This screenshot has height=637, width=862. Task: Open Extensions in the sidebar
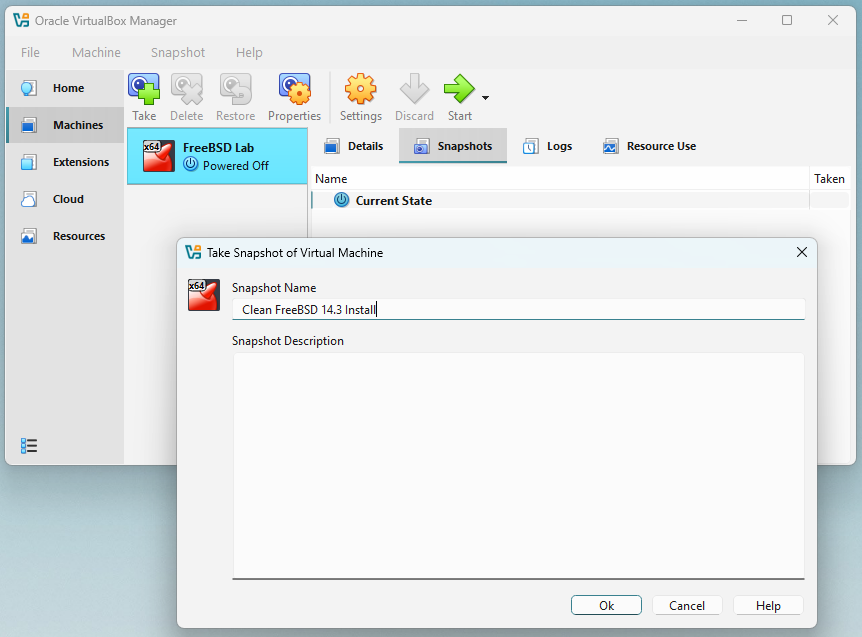[65, 162]
